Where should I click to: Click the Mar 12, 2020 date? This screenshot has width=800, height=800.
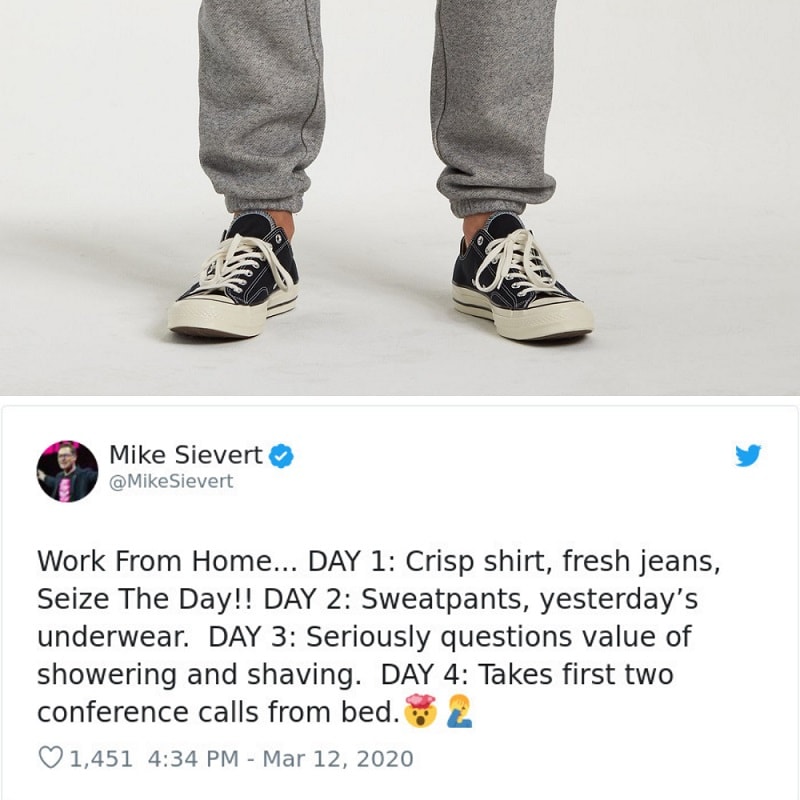pyautogui.click(x=338, y=758)
